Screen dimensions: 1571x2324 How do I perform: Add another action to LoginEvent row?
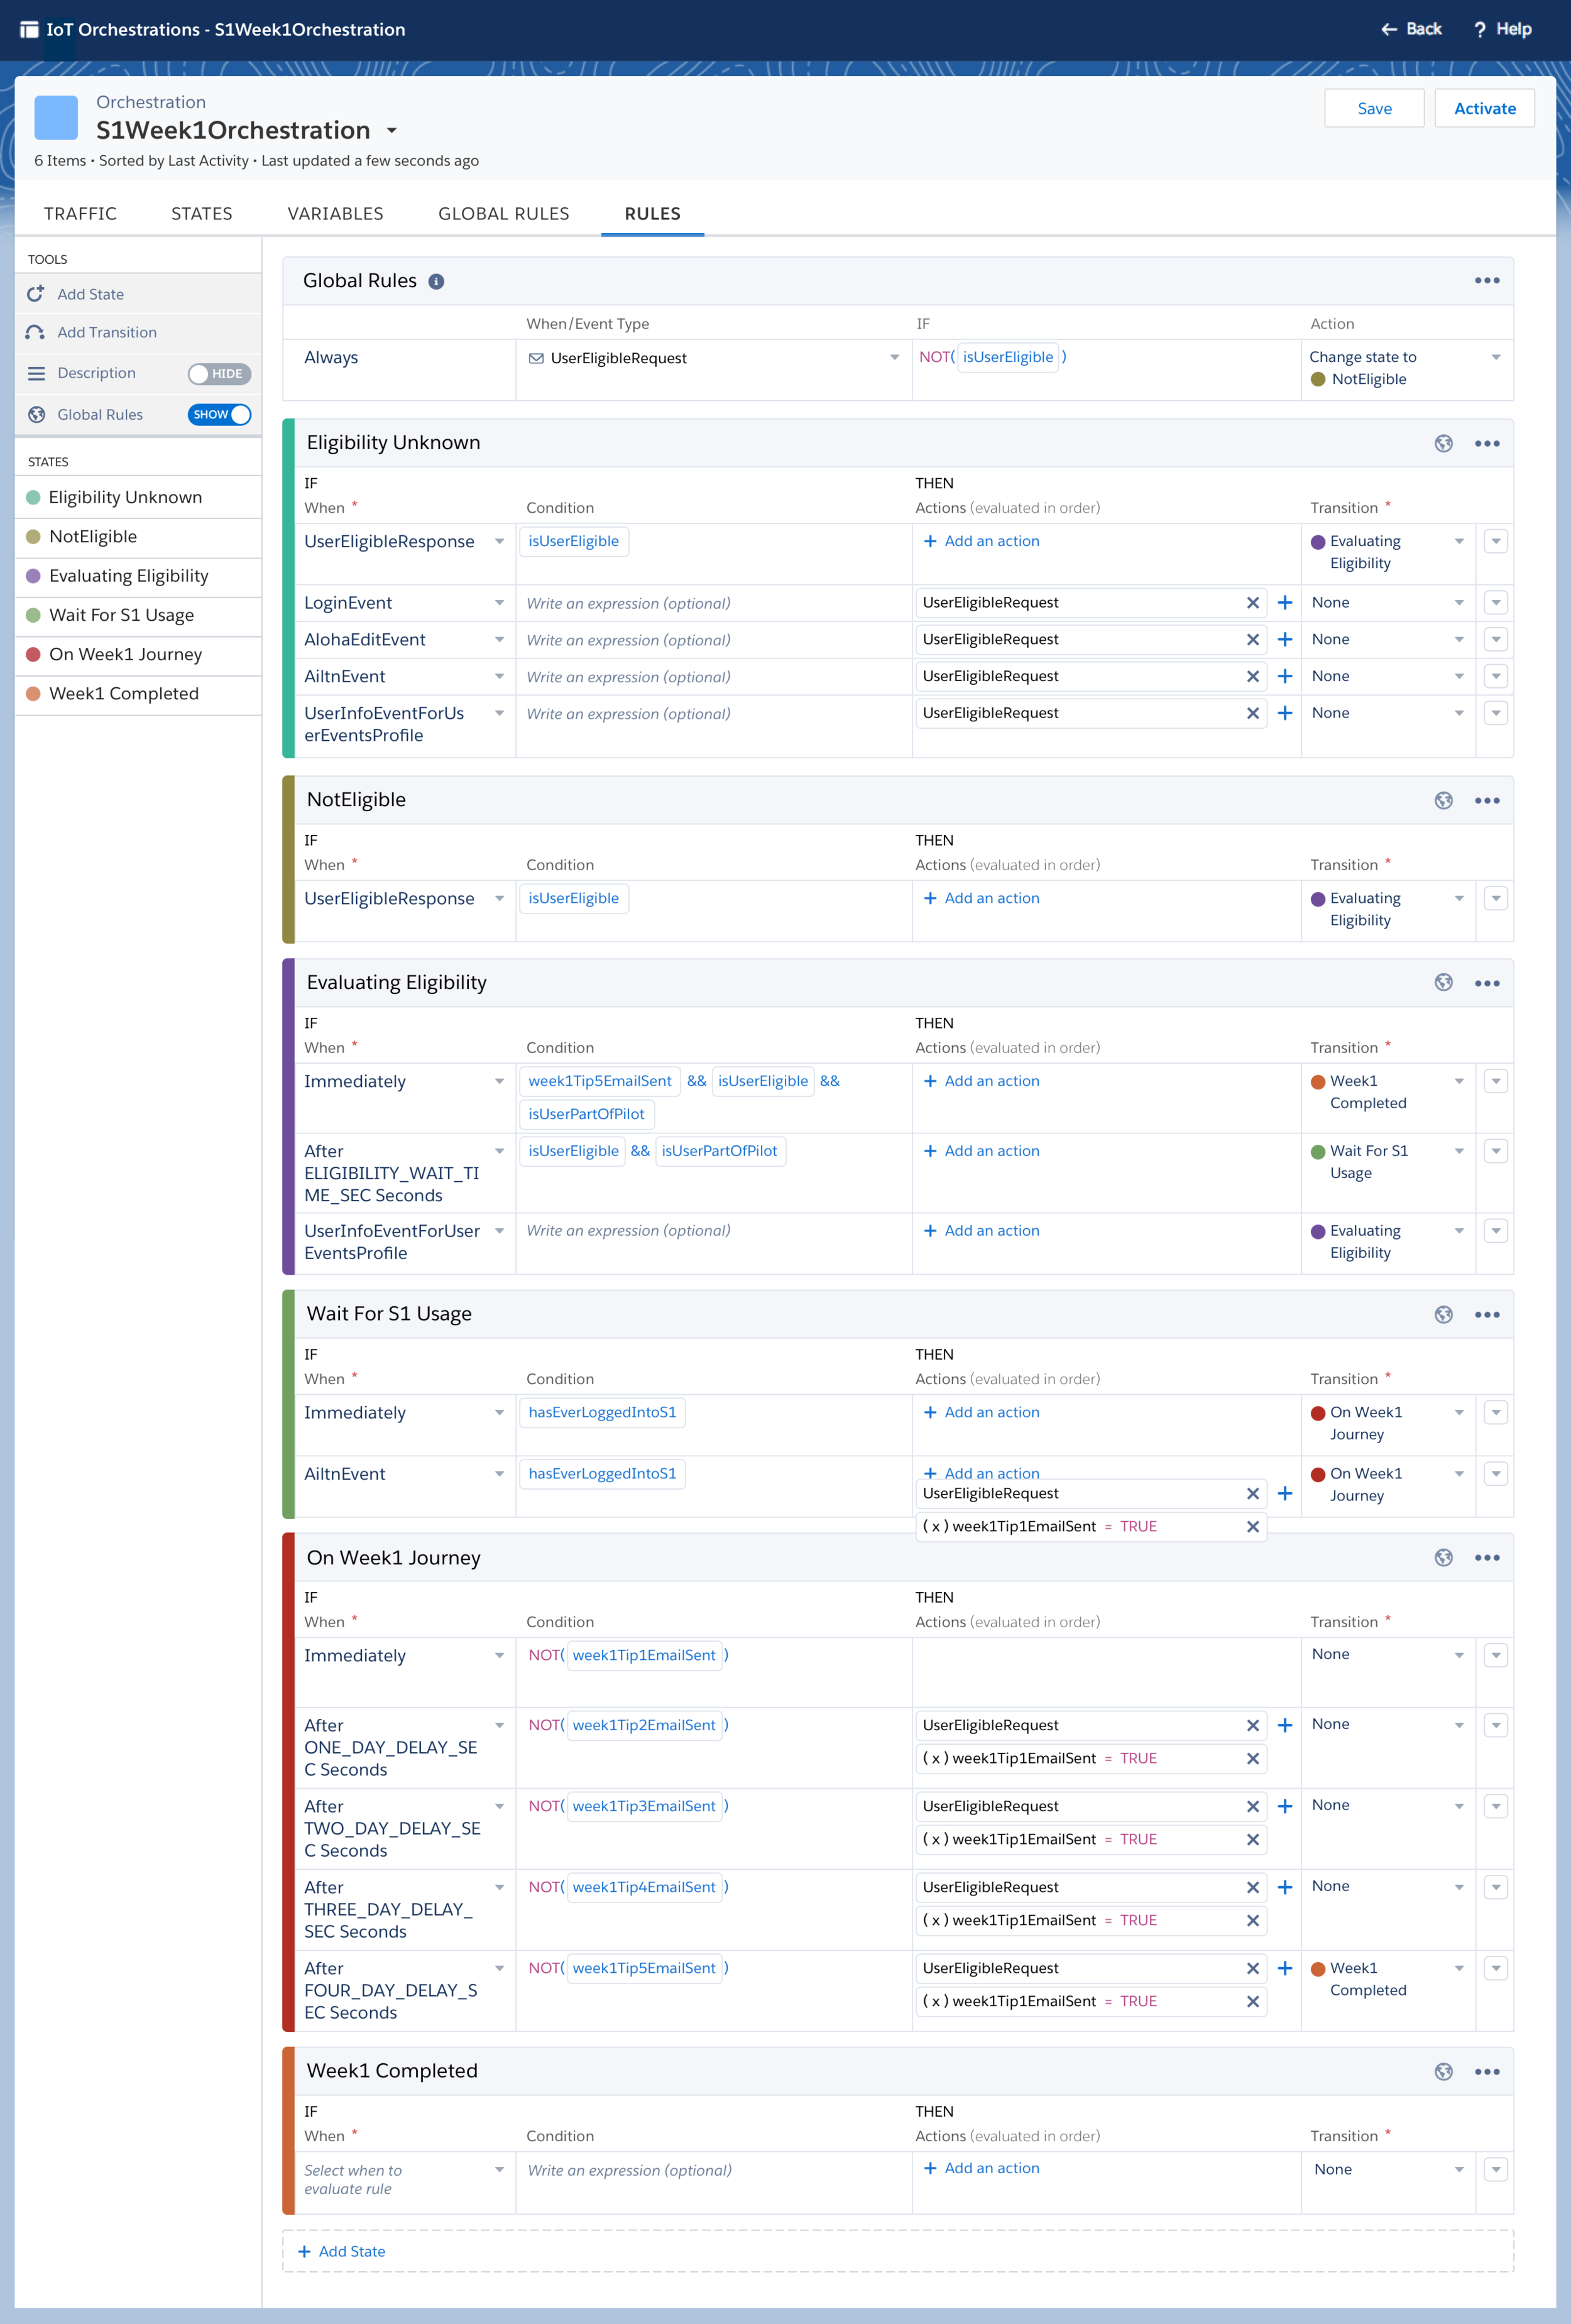pos(1285,603)
